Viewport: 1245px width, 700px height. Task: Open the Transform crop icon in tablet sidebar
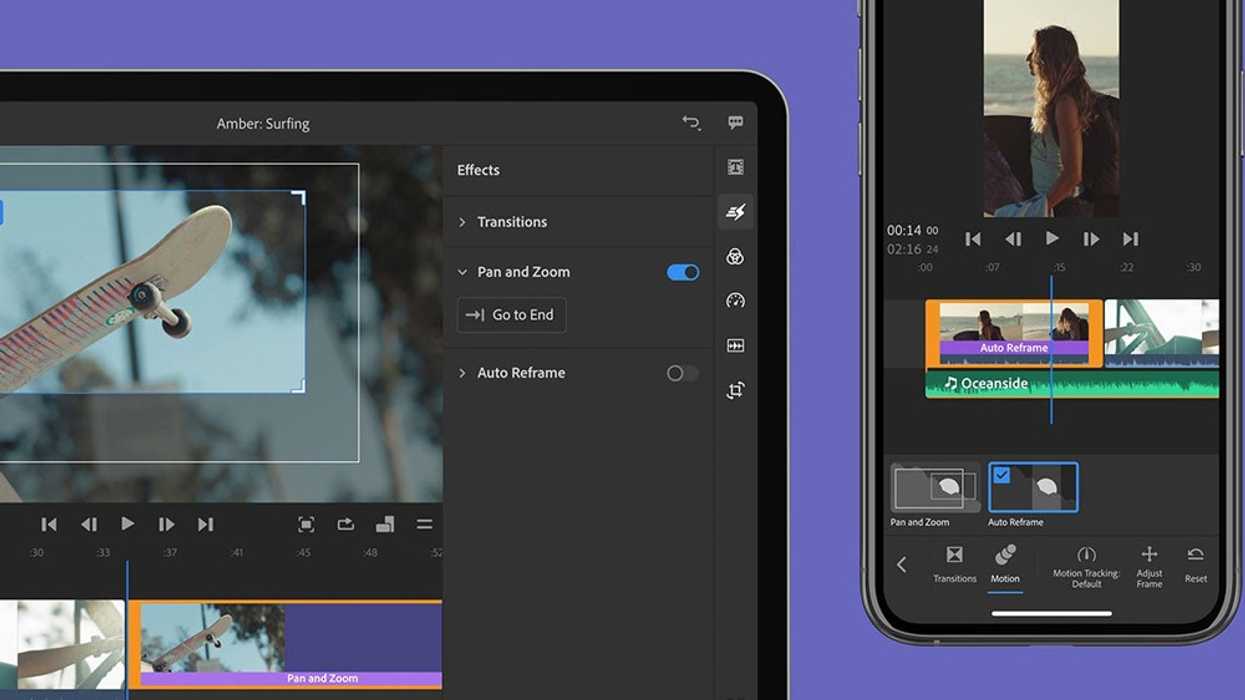point(735,390)
